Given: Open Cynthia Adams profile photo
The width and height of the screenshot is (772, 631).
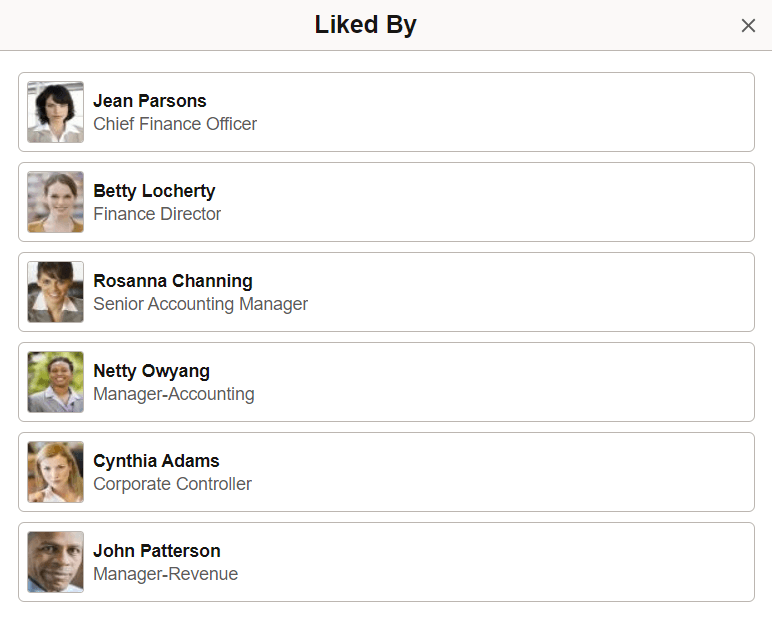Looking at the screenshot, I should click(56, 473).
